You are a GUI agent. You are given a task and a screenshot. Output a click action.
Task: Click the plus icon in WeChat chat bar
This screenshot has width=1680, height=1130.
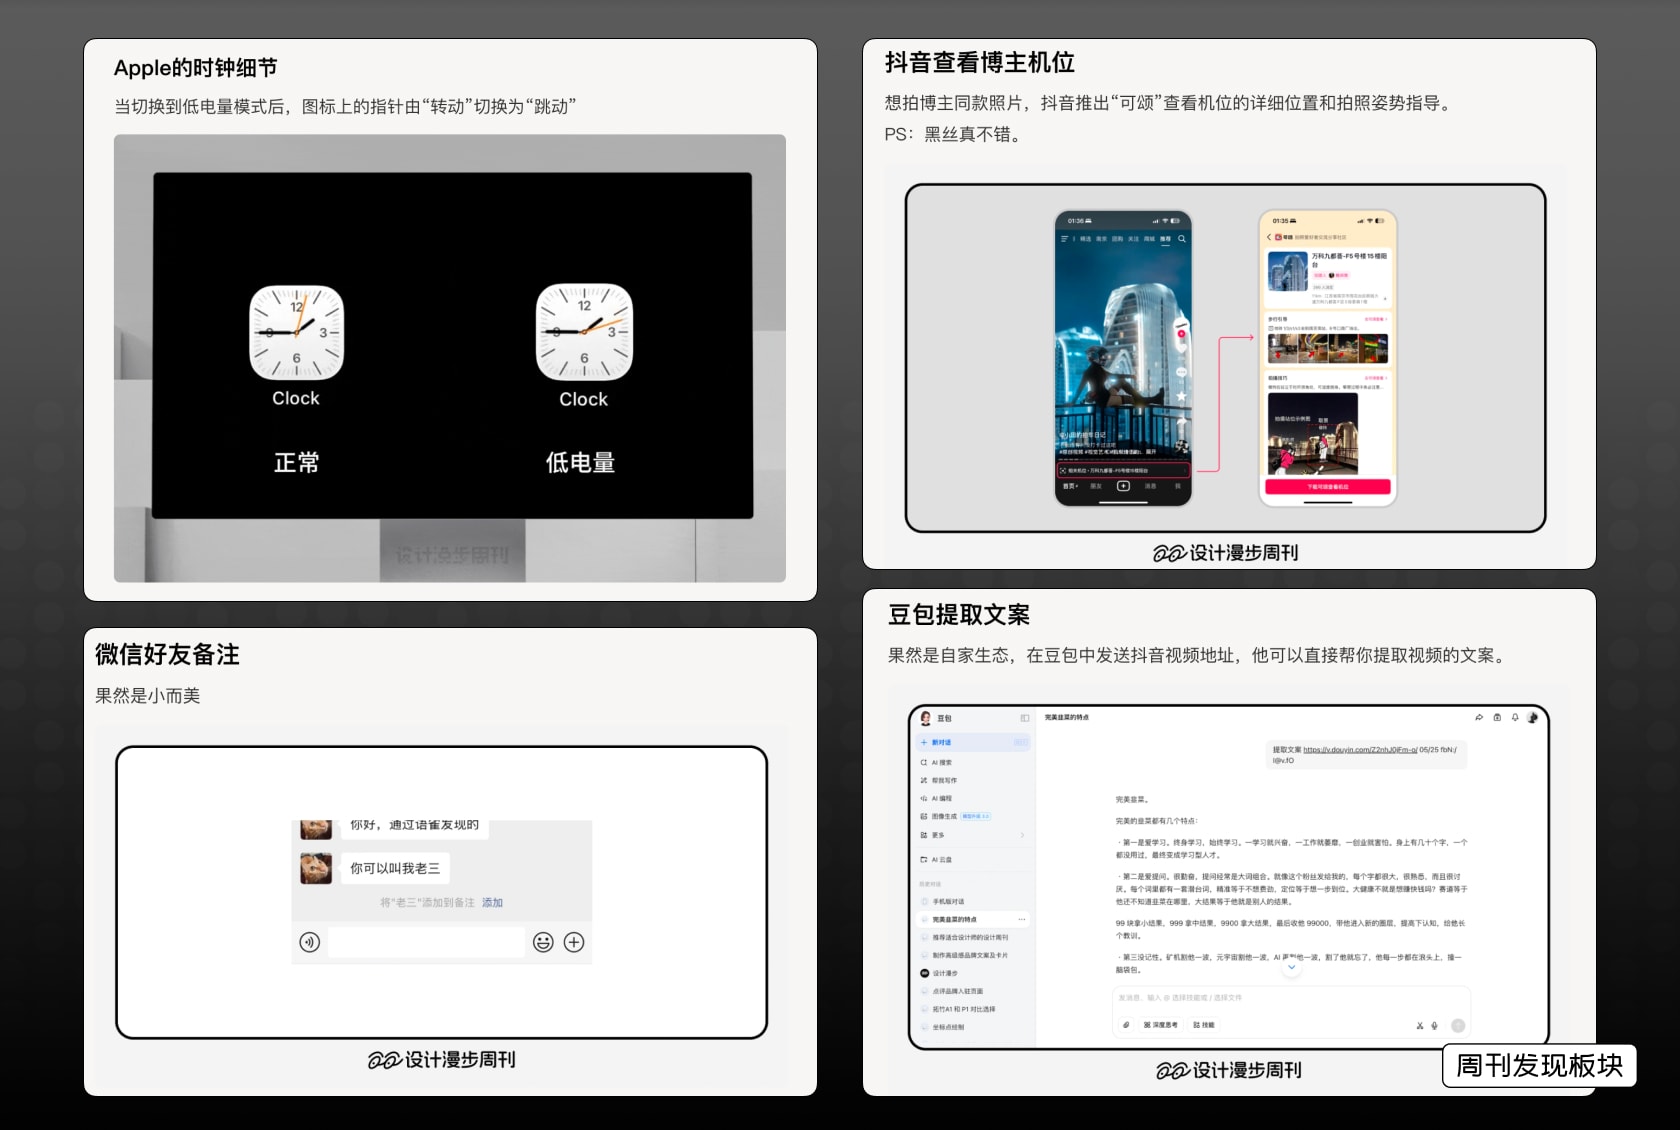pyautogui.click(x=574, y=942)
